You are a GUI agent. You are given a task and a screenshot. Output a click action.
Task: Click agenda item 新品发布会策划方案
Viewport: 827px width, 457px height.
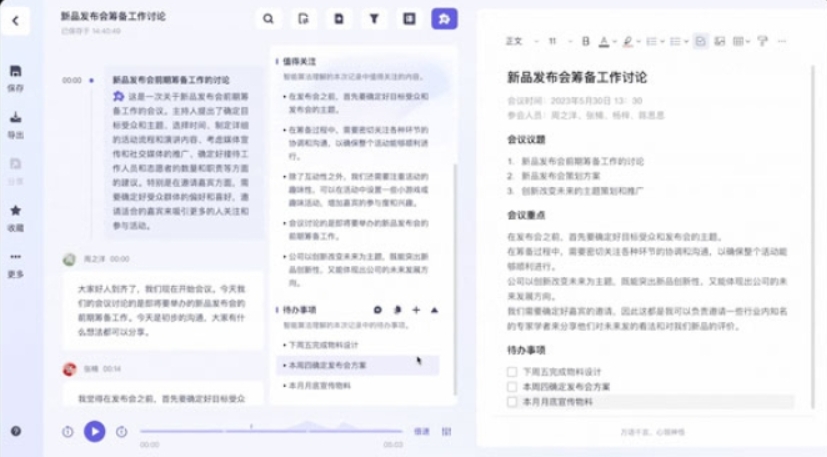pos(561,176)
